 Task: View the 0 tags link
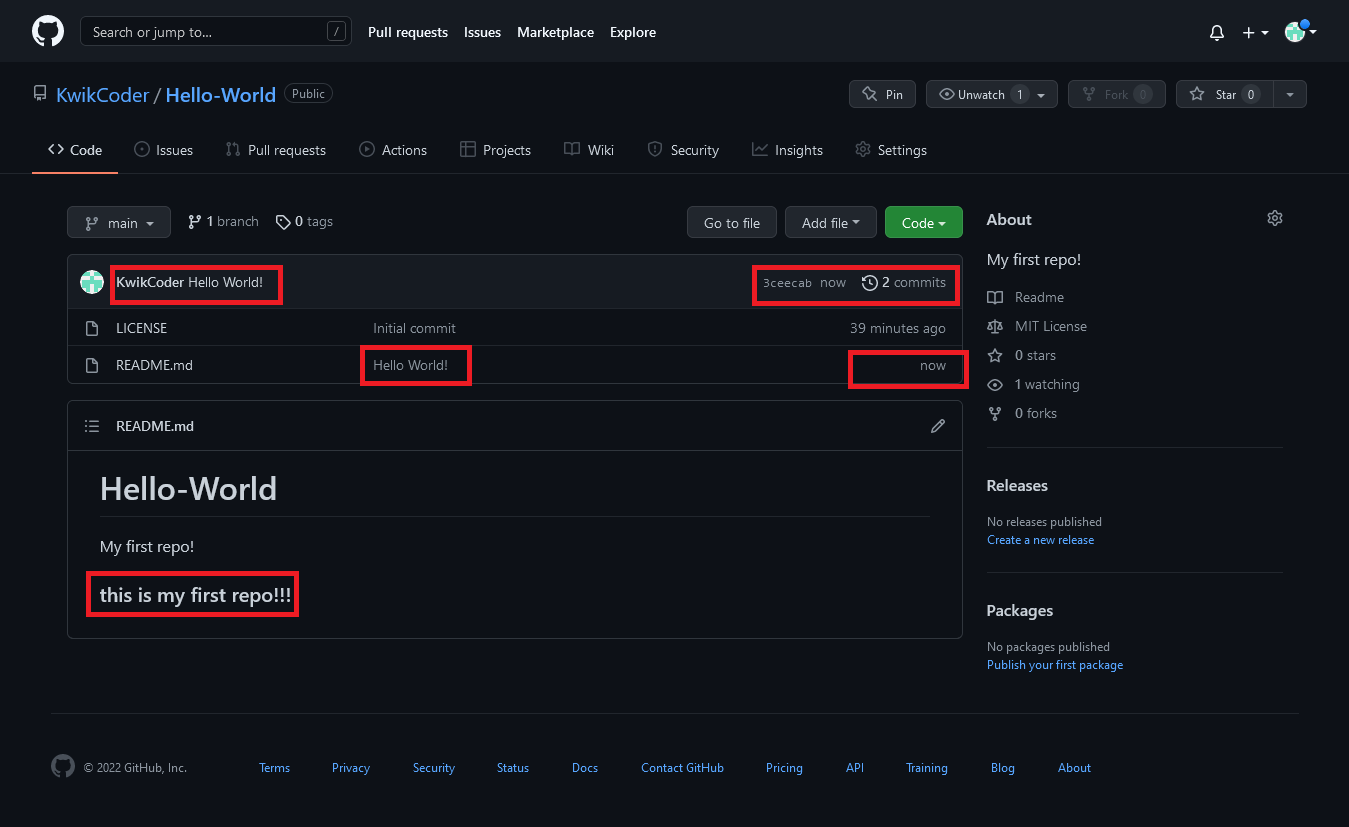(304, 222)
